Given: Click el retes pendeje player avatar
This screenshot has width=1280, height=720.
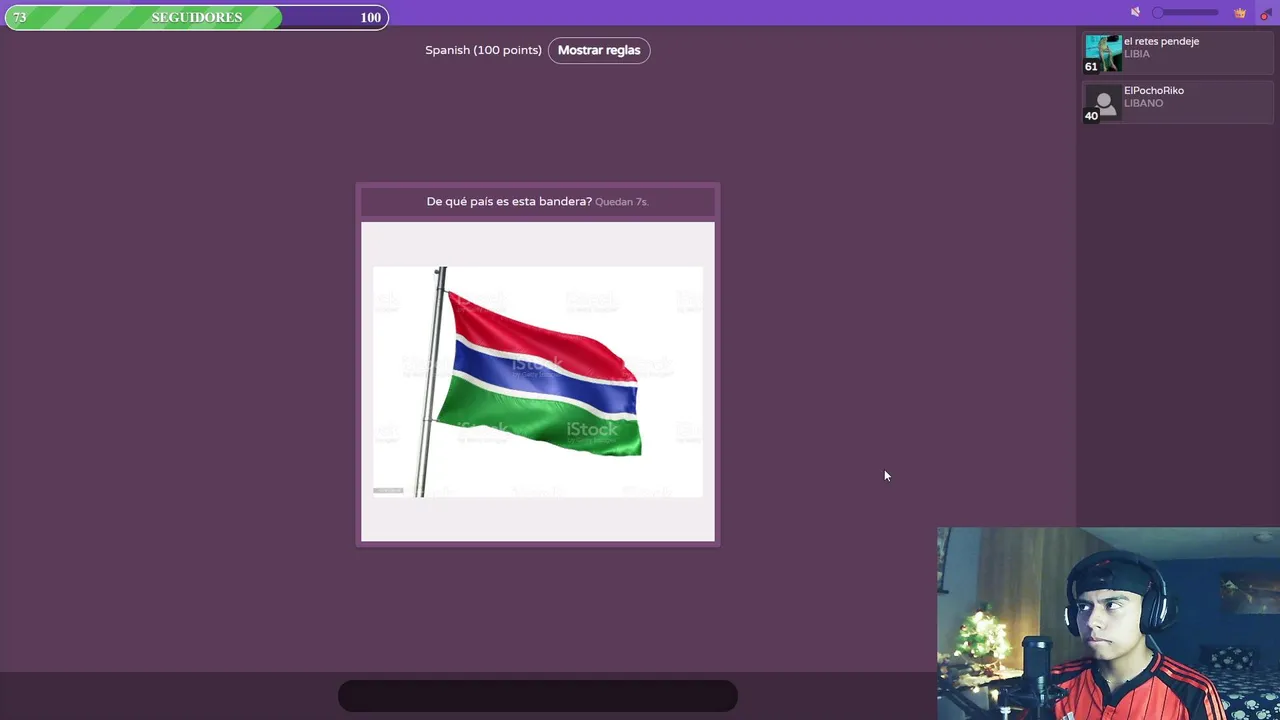Looking at the screenshot, I should pos(1103,54).
